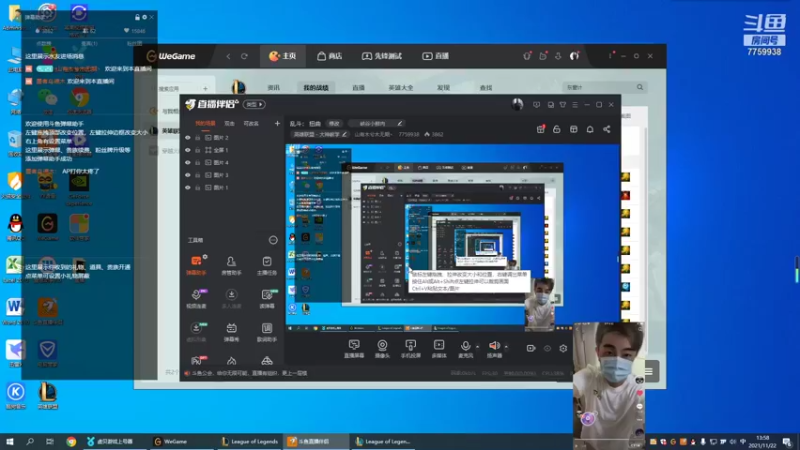Image resolution: width=800 pixels, height=450 pixels.
Task: Click the unlock icon beside gift box
Action: click(x=557, y=129)
